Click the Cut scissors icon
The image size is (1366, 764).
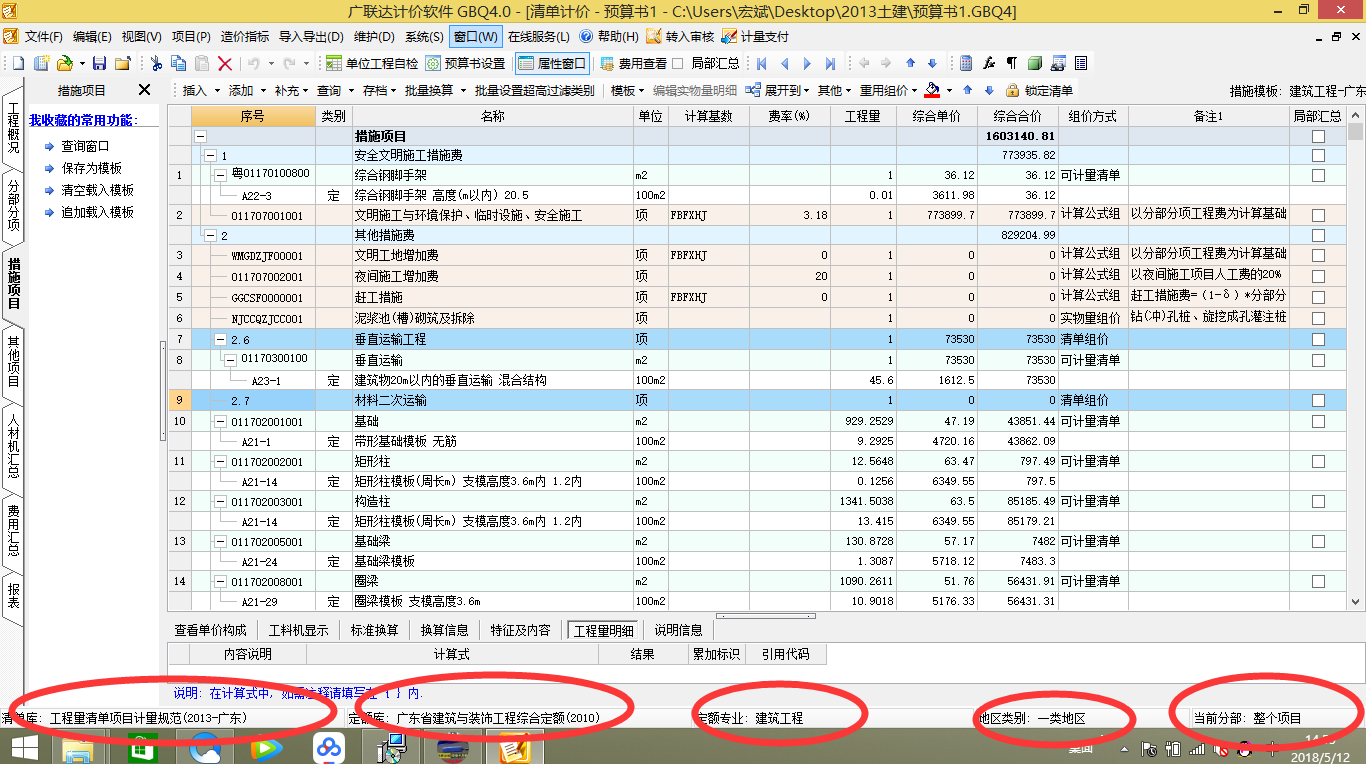point(156,63)
